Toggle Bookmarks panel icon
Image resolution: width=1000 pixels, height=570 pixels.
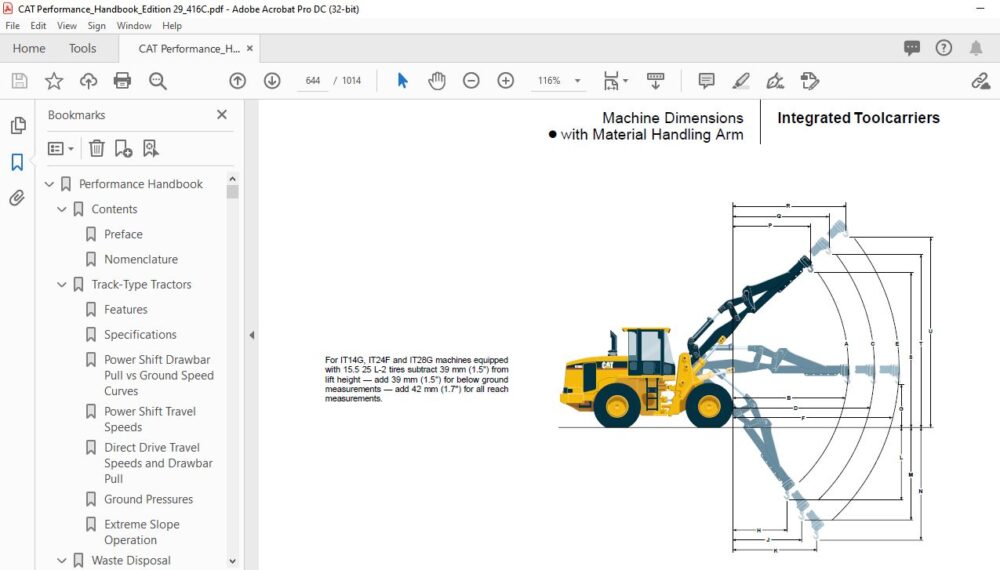click(17, 162)
